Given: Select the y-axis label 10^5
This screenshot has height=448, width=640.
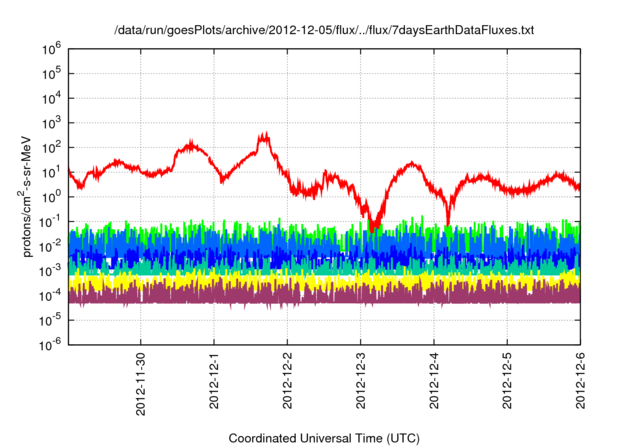Looking at the screenshot, I should point(51,74).
